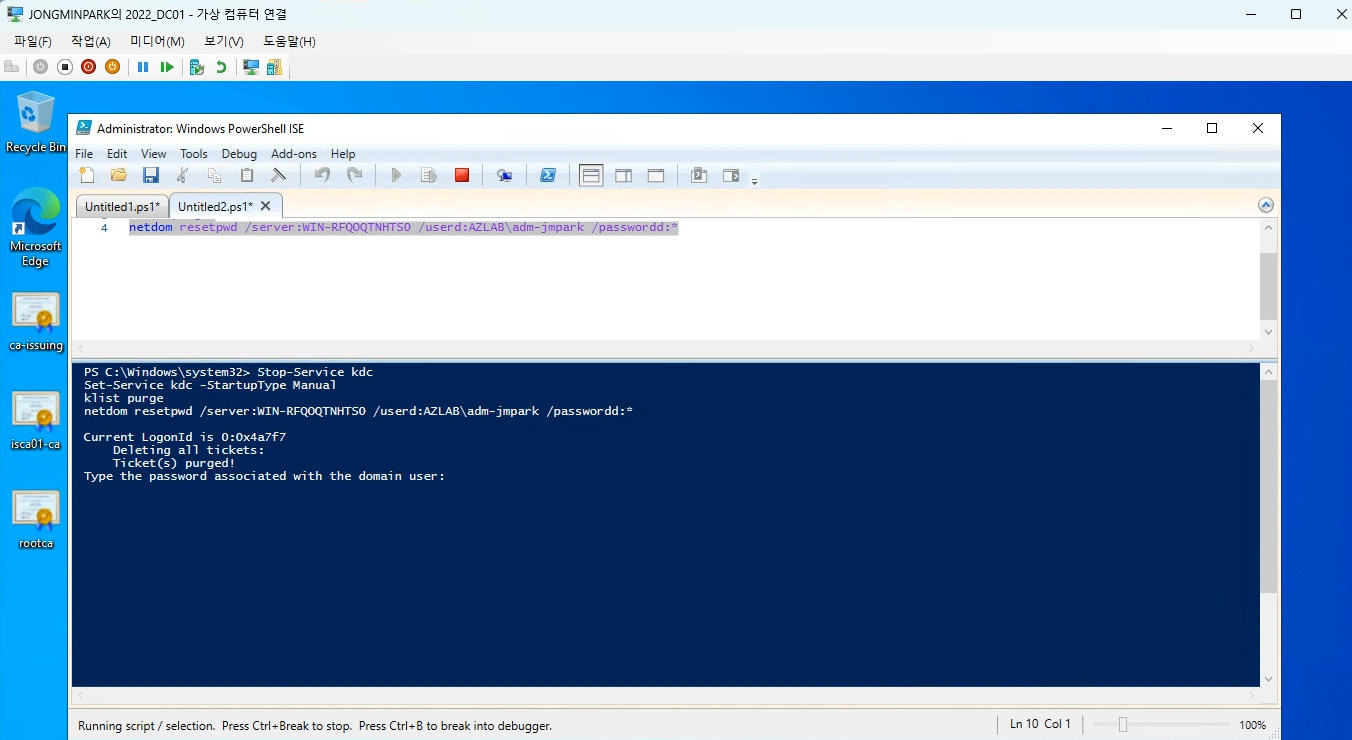The height and width of the screenshot is (740, 1352).
Task: Pause the virtual machine in Hyper-V toolbar
Action: 143,67
